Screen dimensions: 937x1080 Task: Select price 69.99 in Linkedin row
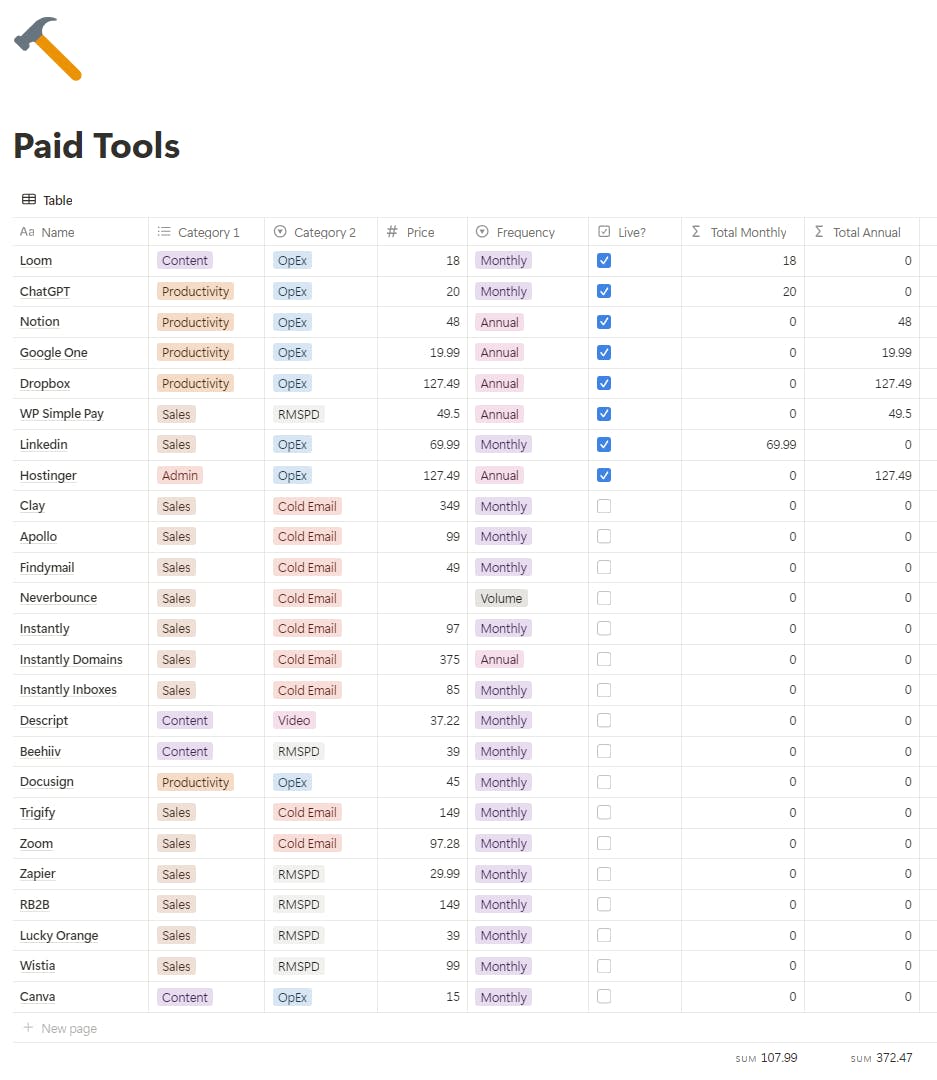click(444, 444)
